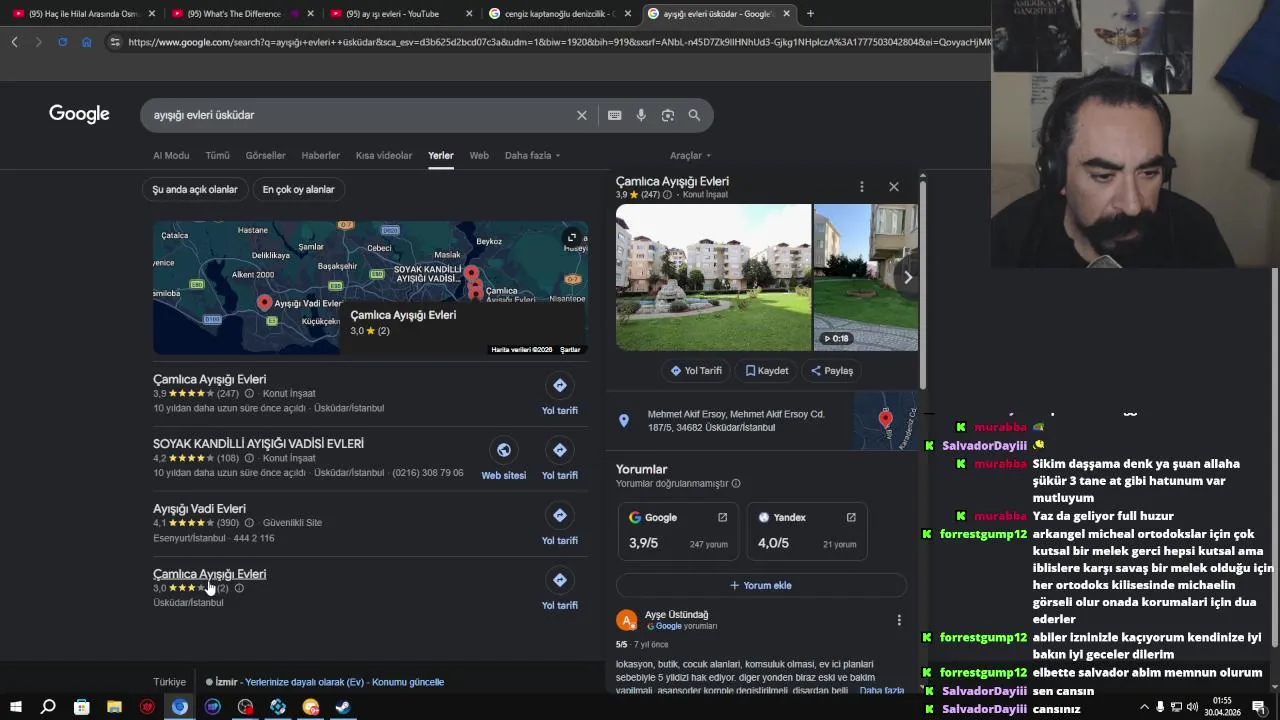1280x720 pixels.
Task: Close the Çamlıca Ayışığı Evleri panel
Action: [x=894, y=187]
